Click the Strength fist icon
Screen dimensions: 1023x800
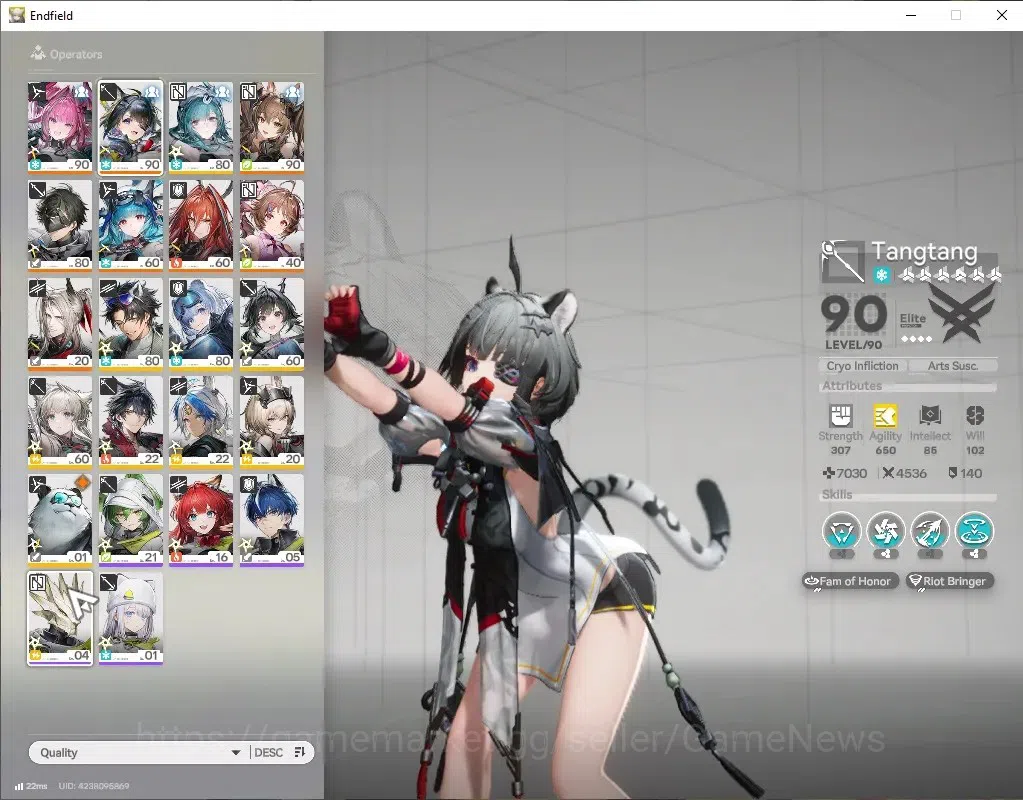coord(840,415)
